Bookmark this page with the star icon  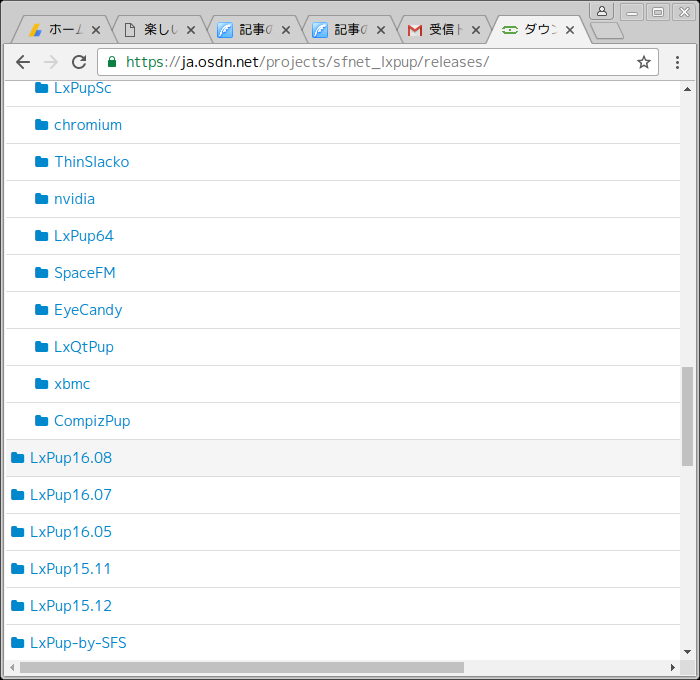click(x=643, y=62)
